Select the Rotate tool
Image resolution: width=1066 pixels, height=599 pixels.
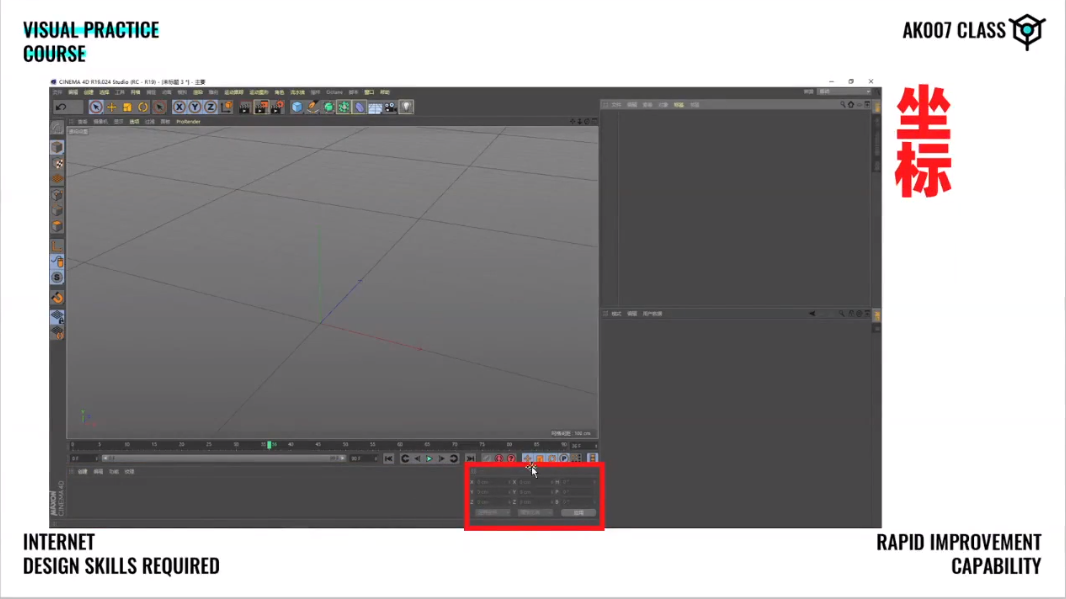[143, 107]
